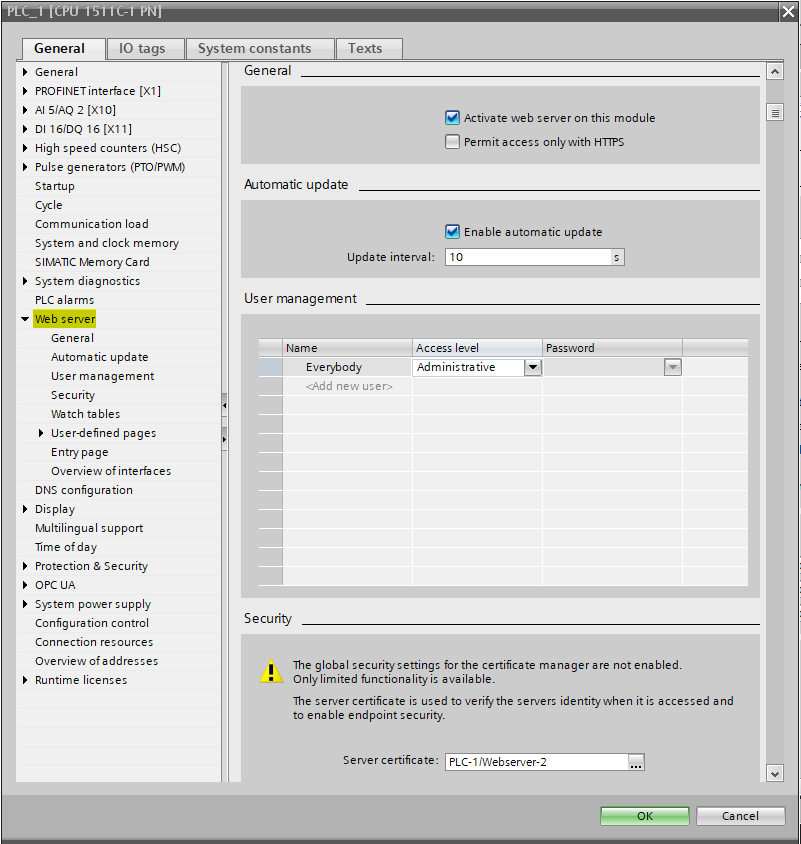This screenshot has height=844, width=801.
Task: Enable Permit access only with HTTPS
Action: pos(453,142)
